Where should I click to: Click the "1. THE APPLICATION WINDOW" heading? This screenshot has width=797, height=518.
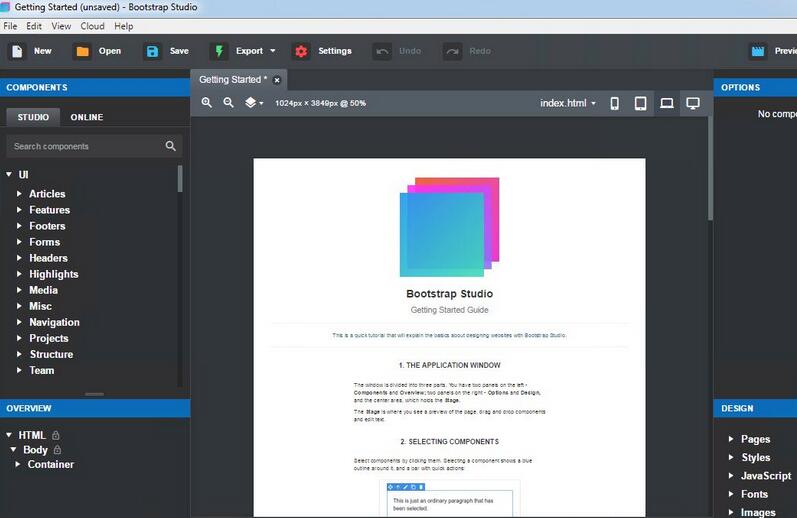point(449,365)
